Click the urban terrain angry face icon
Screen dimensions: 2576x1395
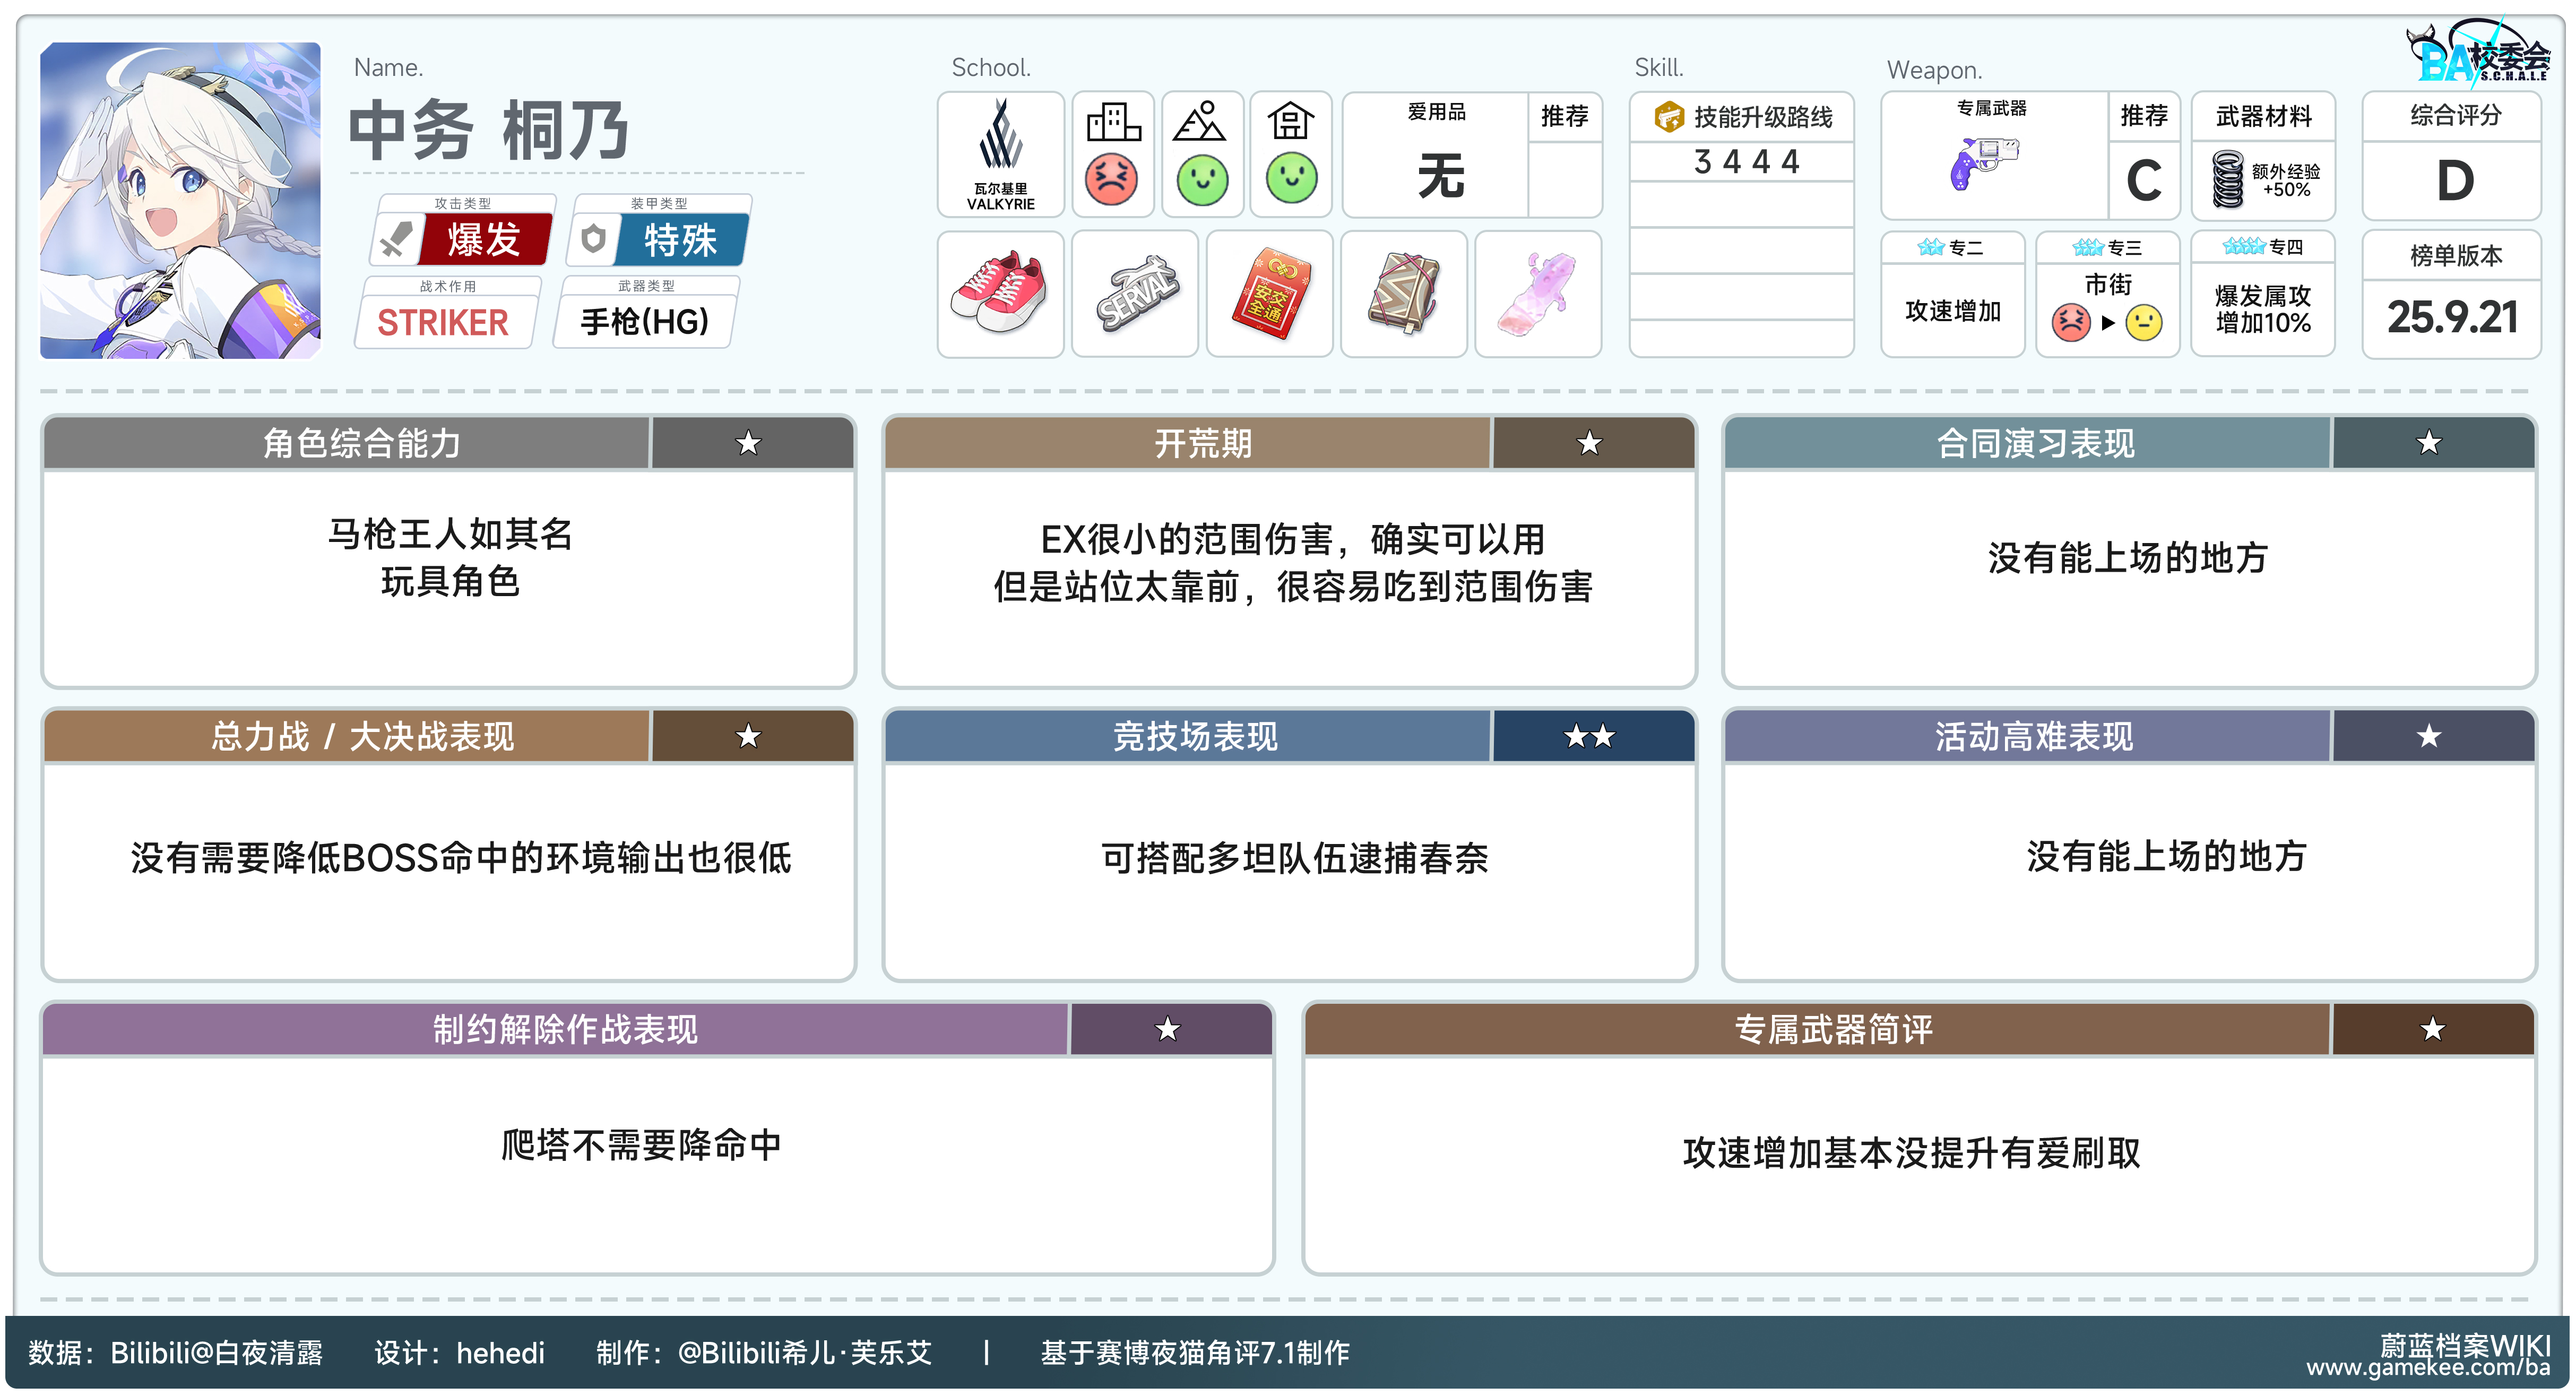[x=1111, y=180]
